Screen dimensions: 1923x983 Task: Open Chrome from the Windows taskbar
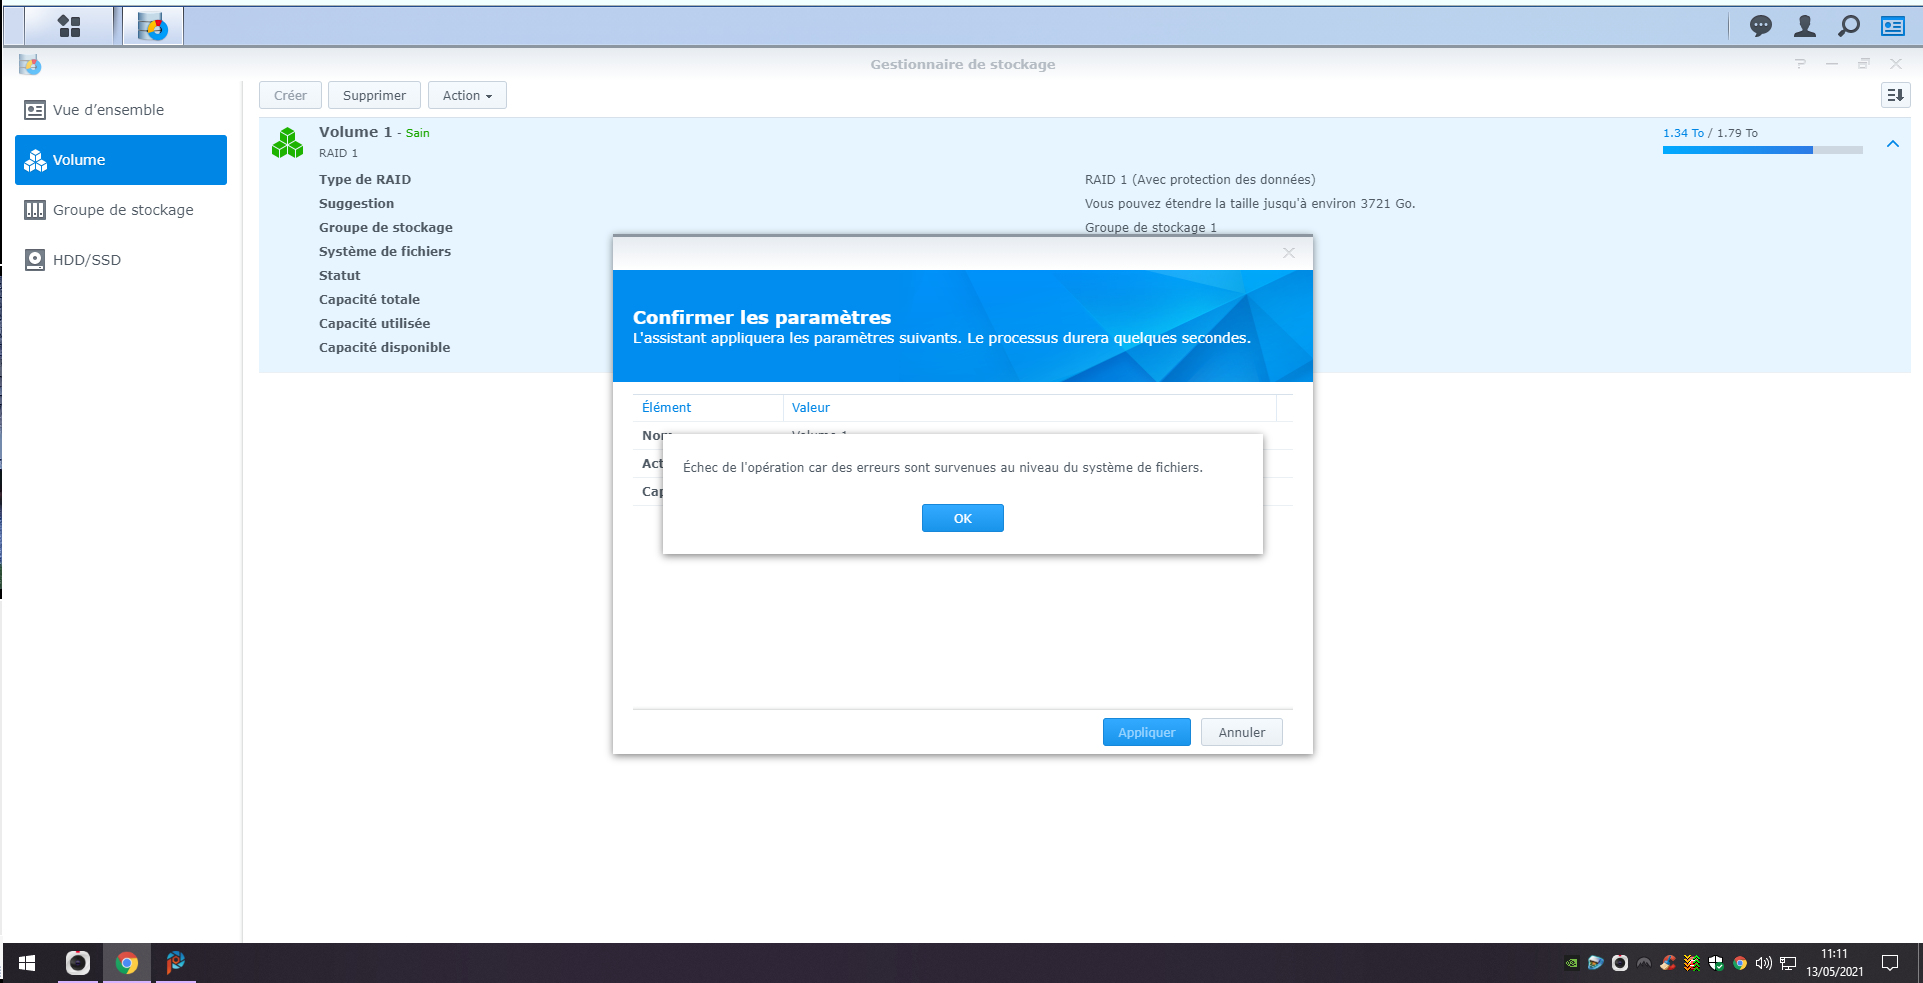tap(127, 963)
